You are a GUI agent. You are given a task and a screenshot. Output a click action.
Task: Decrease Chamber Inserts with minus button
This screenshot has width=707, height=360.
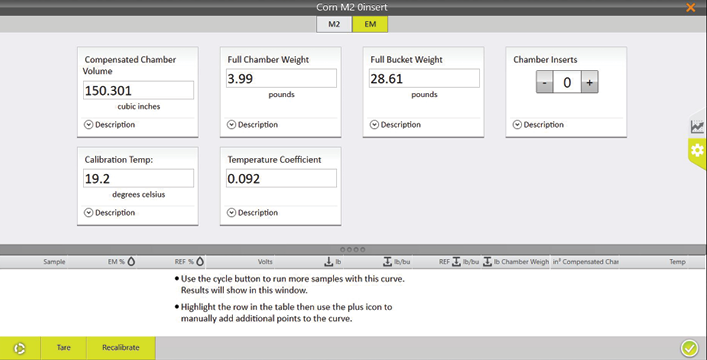coord(544,82)
